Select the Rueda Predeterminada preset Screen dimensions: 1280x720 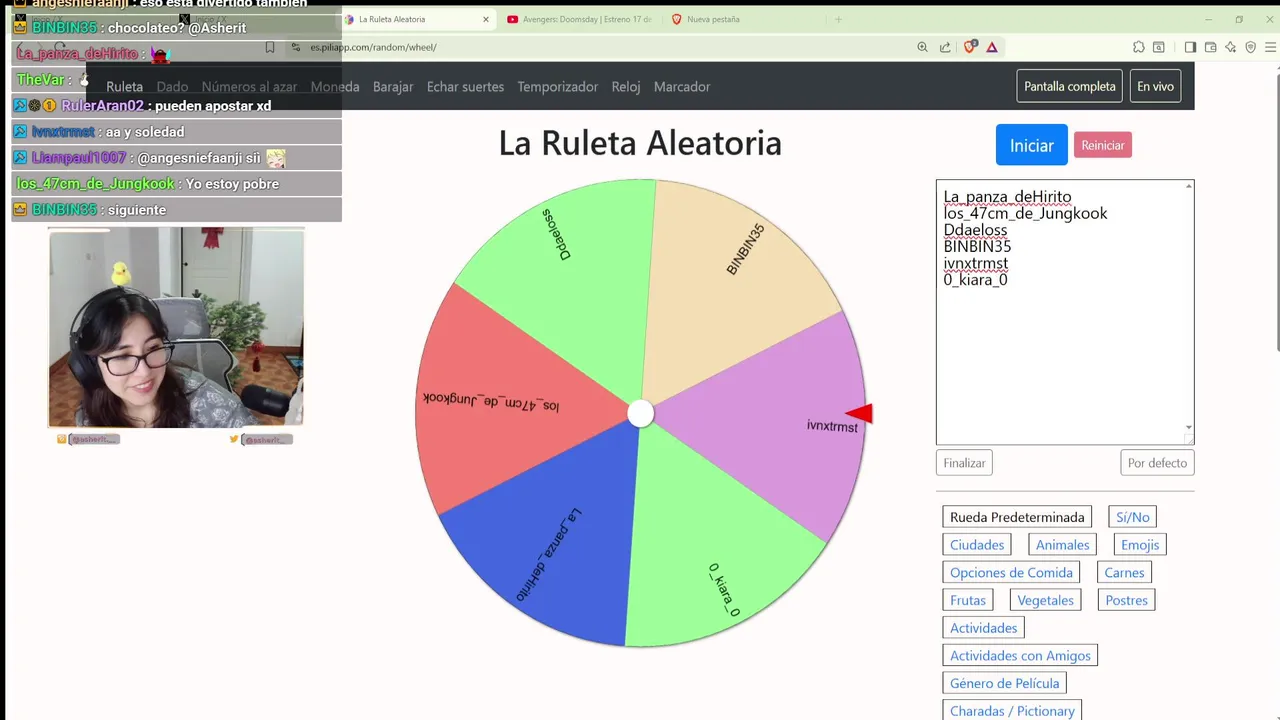[1017, 517]
